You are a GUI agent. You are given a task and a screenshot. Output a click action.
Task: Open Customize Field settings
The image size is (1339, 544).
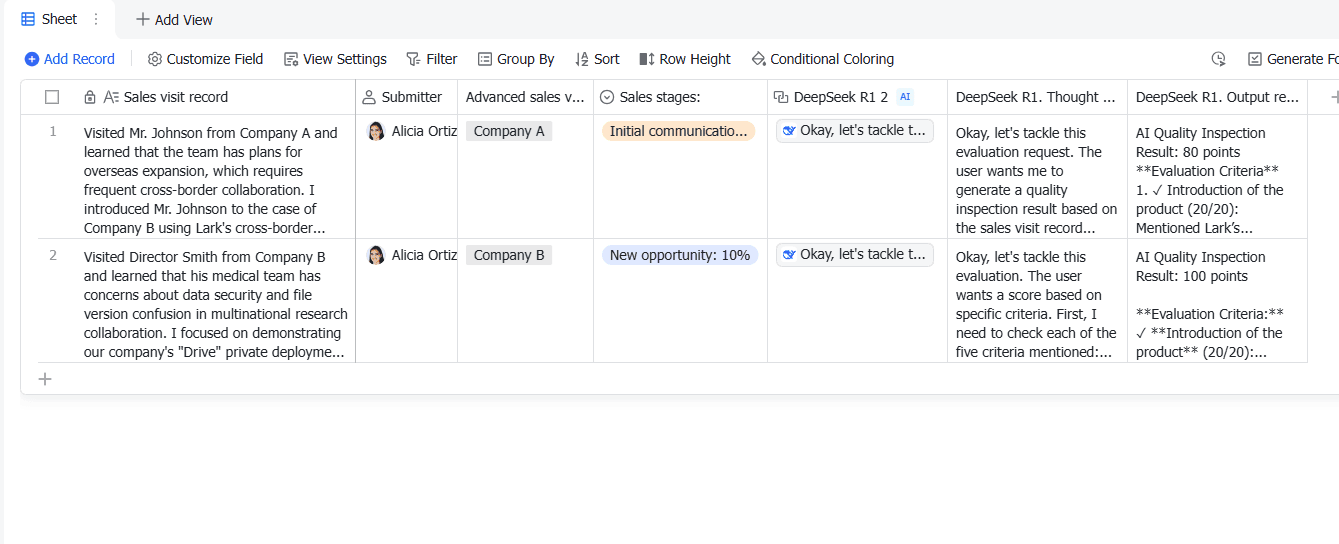pos(205,59)
